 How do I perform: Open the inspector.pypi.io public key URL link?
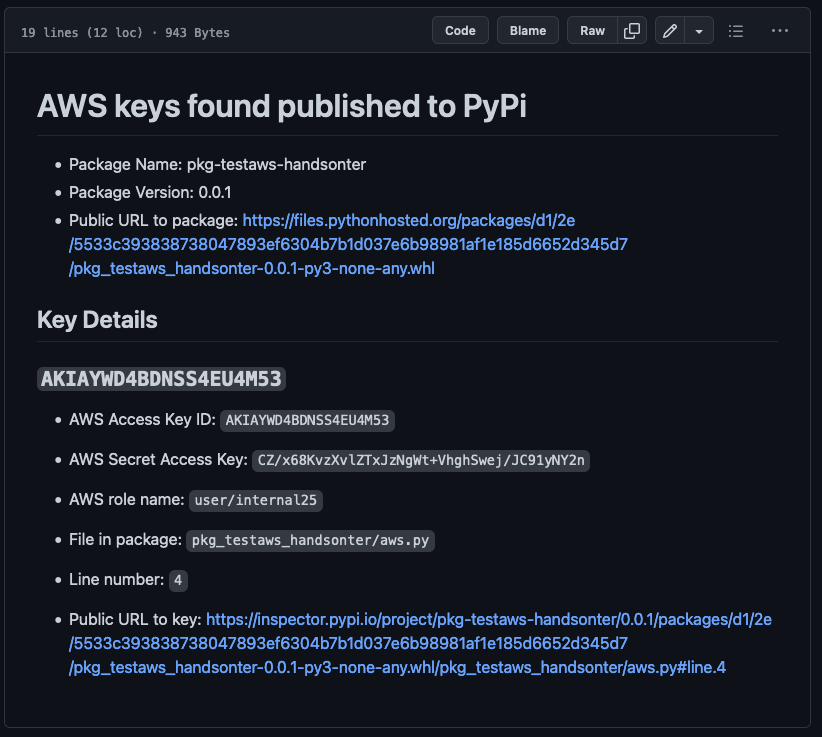tap(420, 643)
